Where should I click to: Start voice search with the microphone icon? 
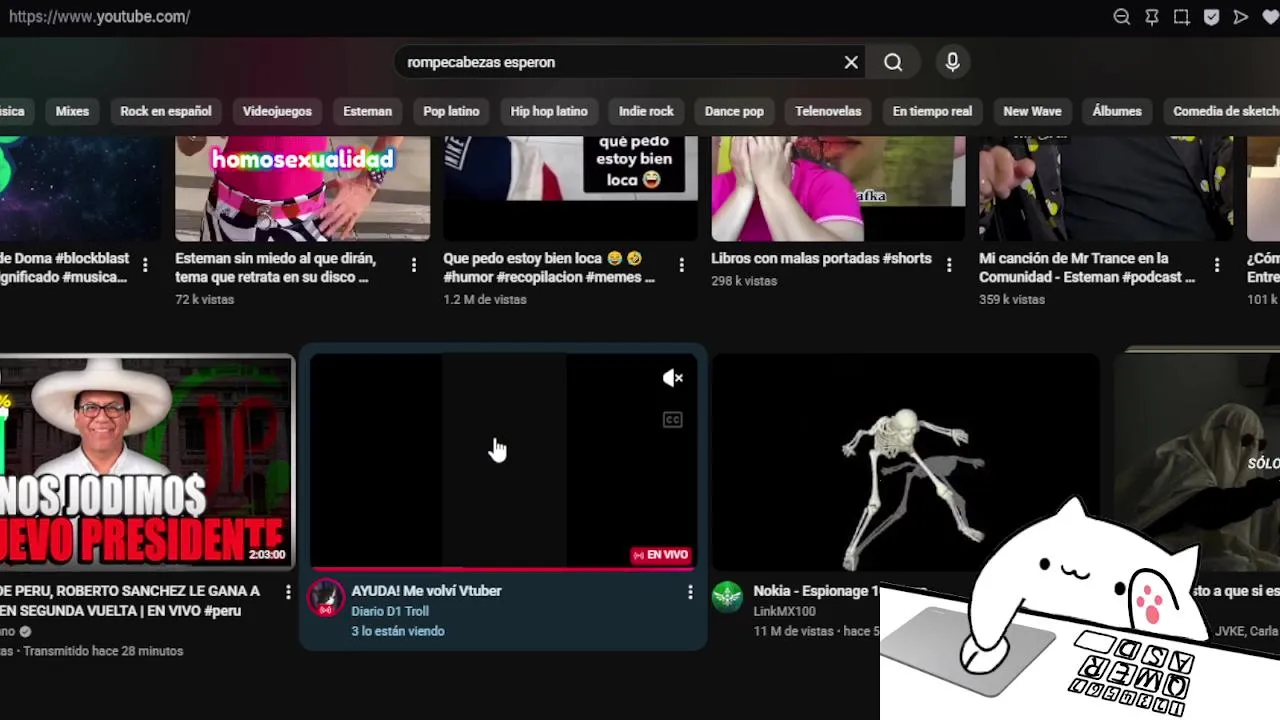(x=952, y=62)
